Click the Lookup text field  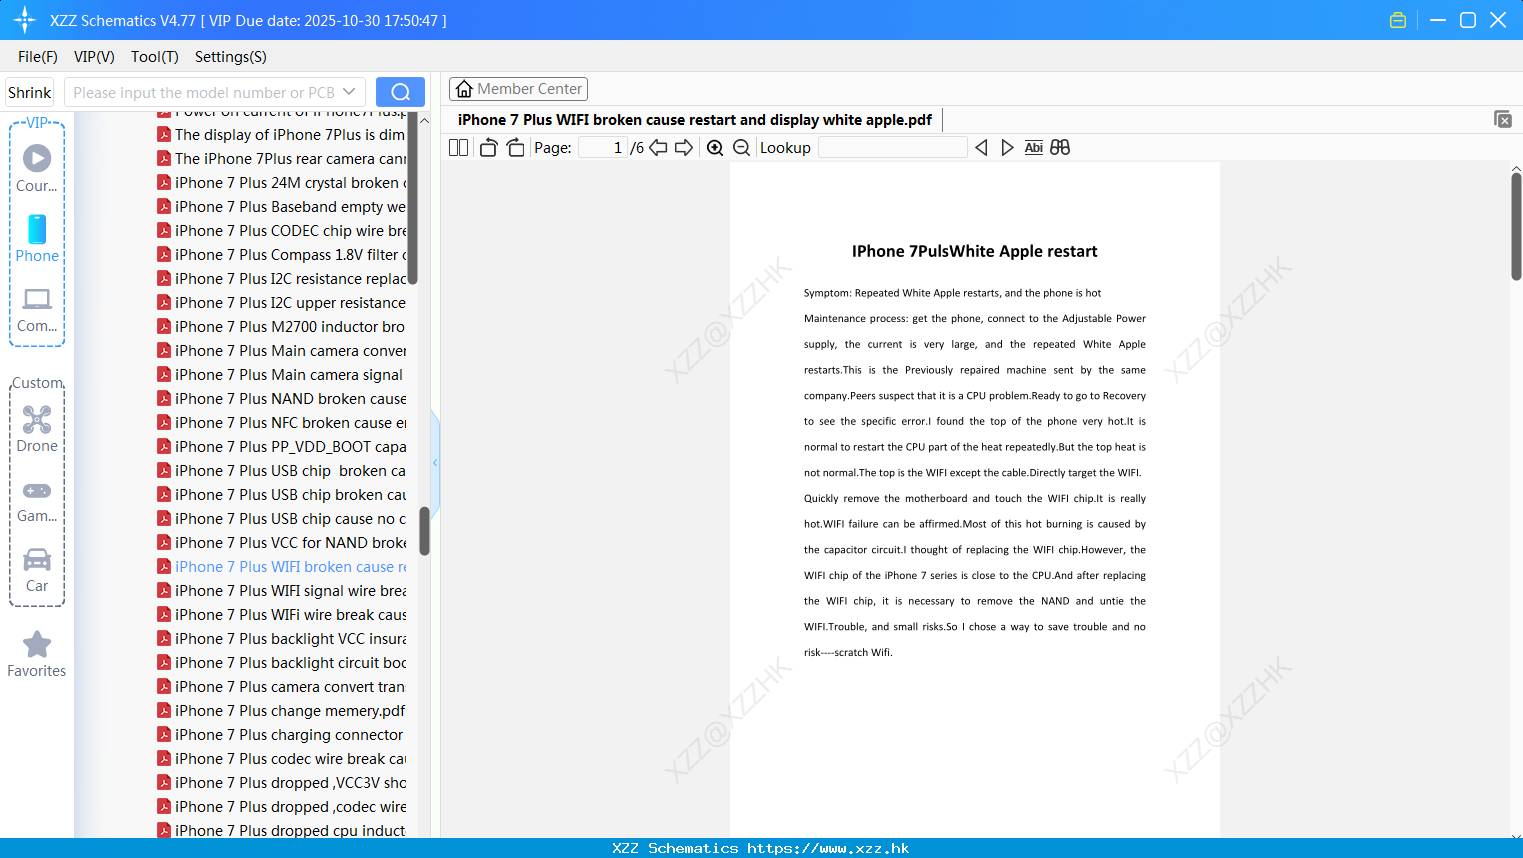point(892,148)
